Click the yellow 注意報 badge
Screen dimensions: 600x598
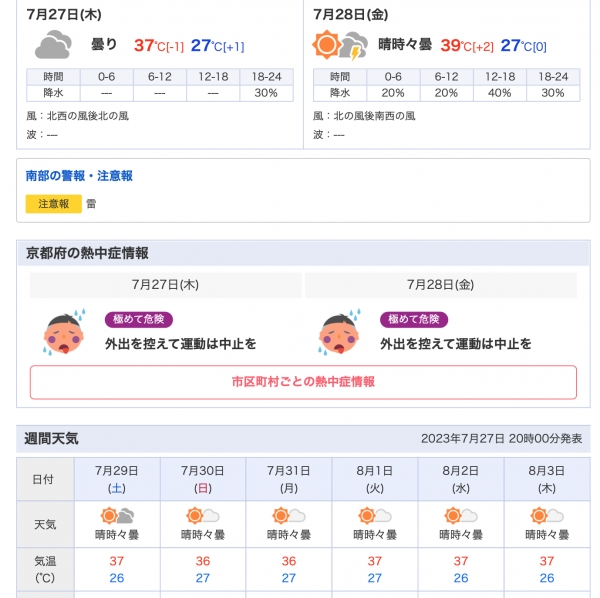(x=54, y=204)
